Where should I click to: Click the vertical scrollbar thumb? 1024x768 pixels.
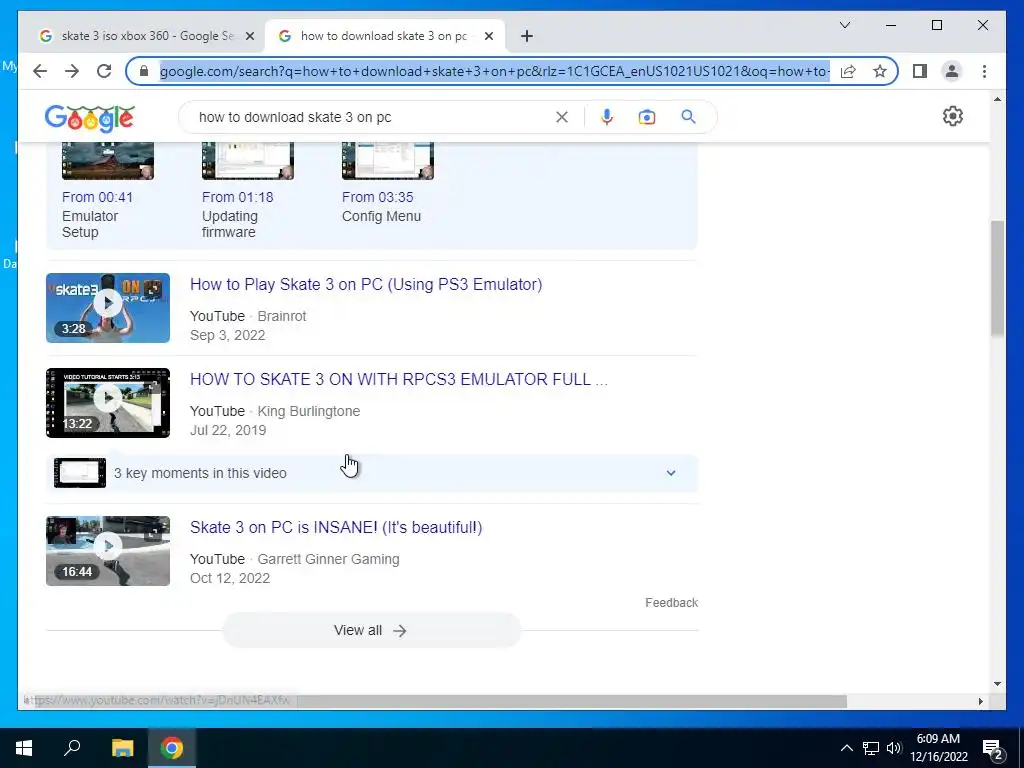pos(997,279)
